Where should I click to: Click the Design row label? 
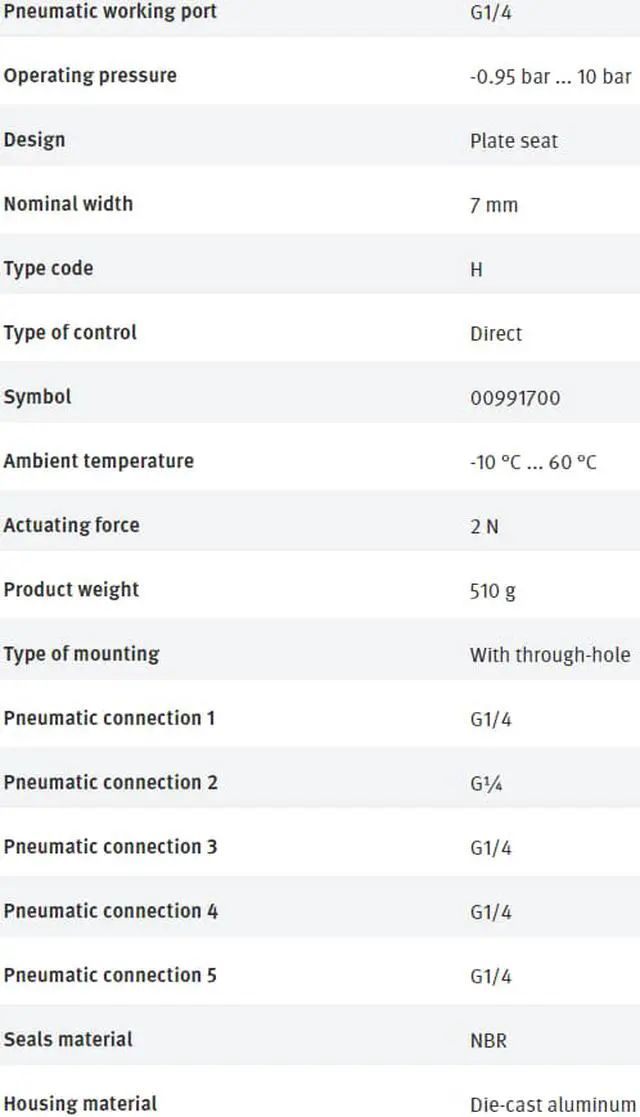[x=34, y=140]
